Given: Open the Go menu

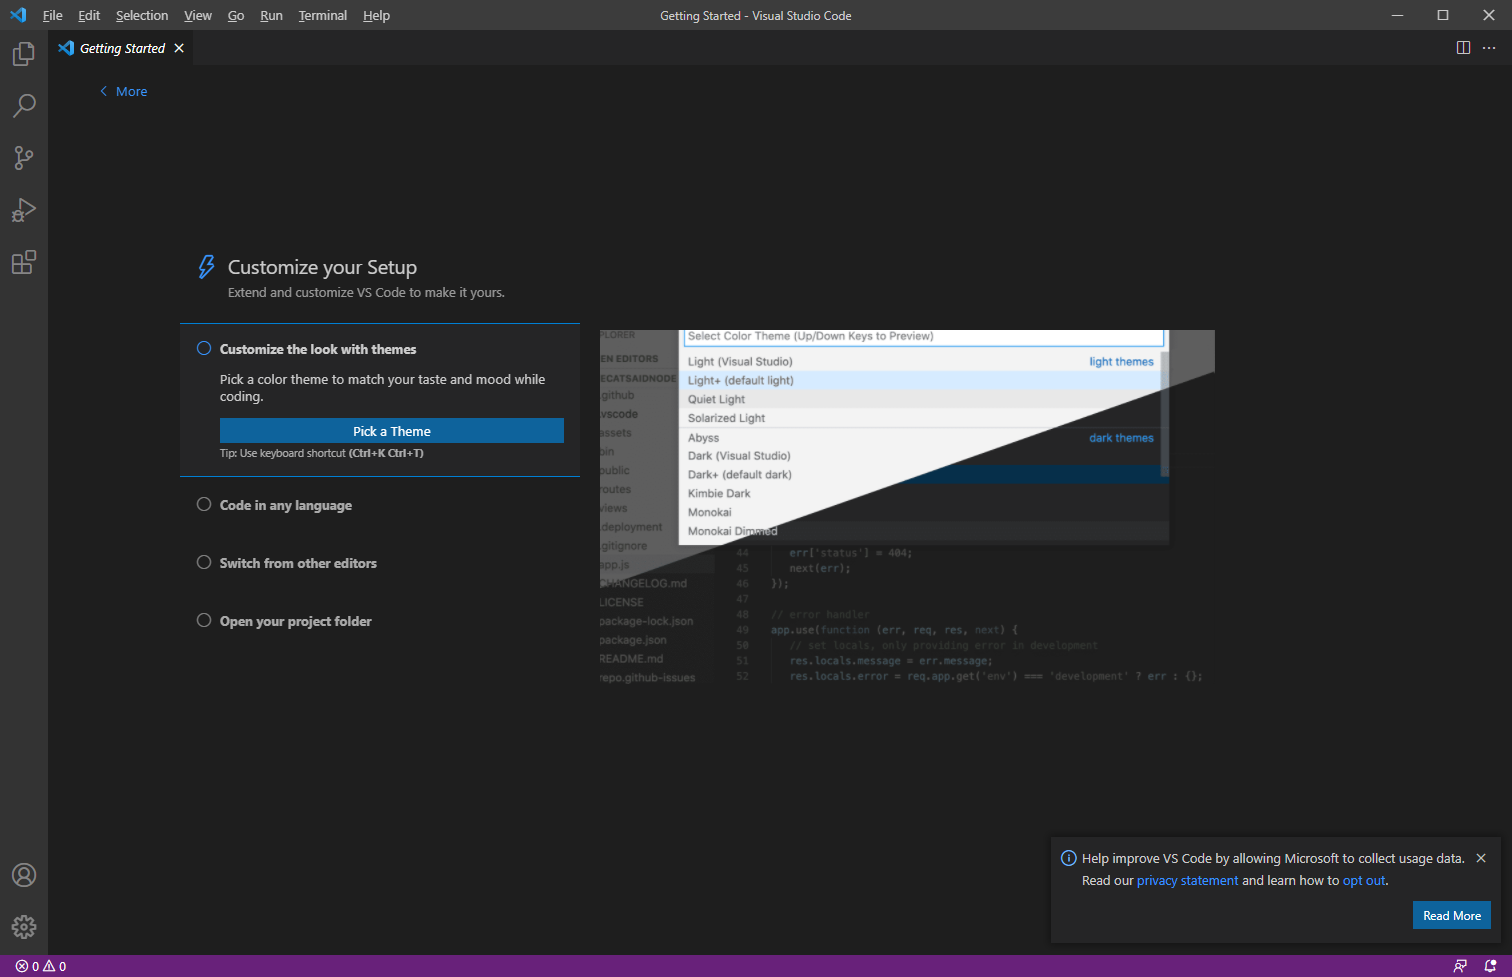Looking at the screenshot, I should (x=236, y=15).
